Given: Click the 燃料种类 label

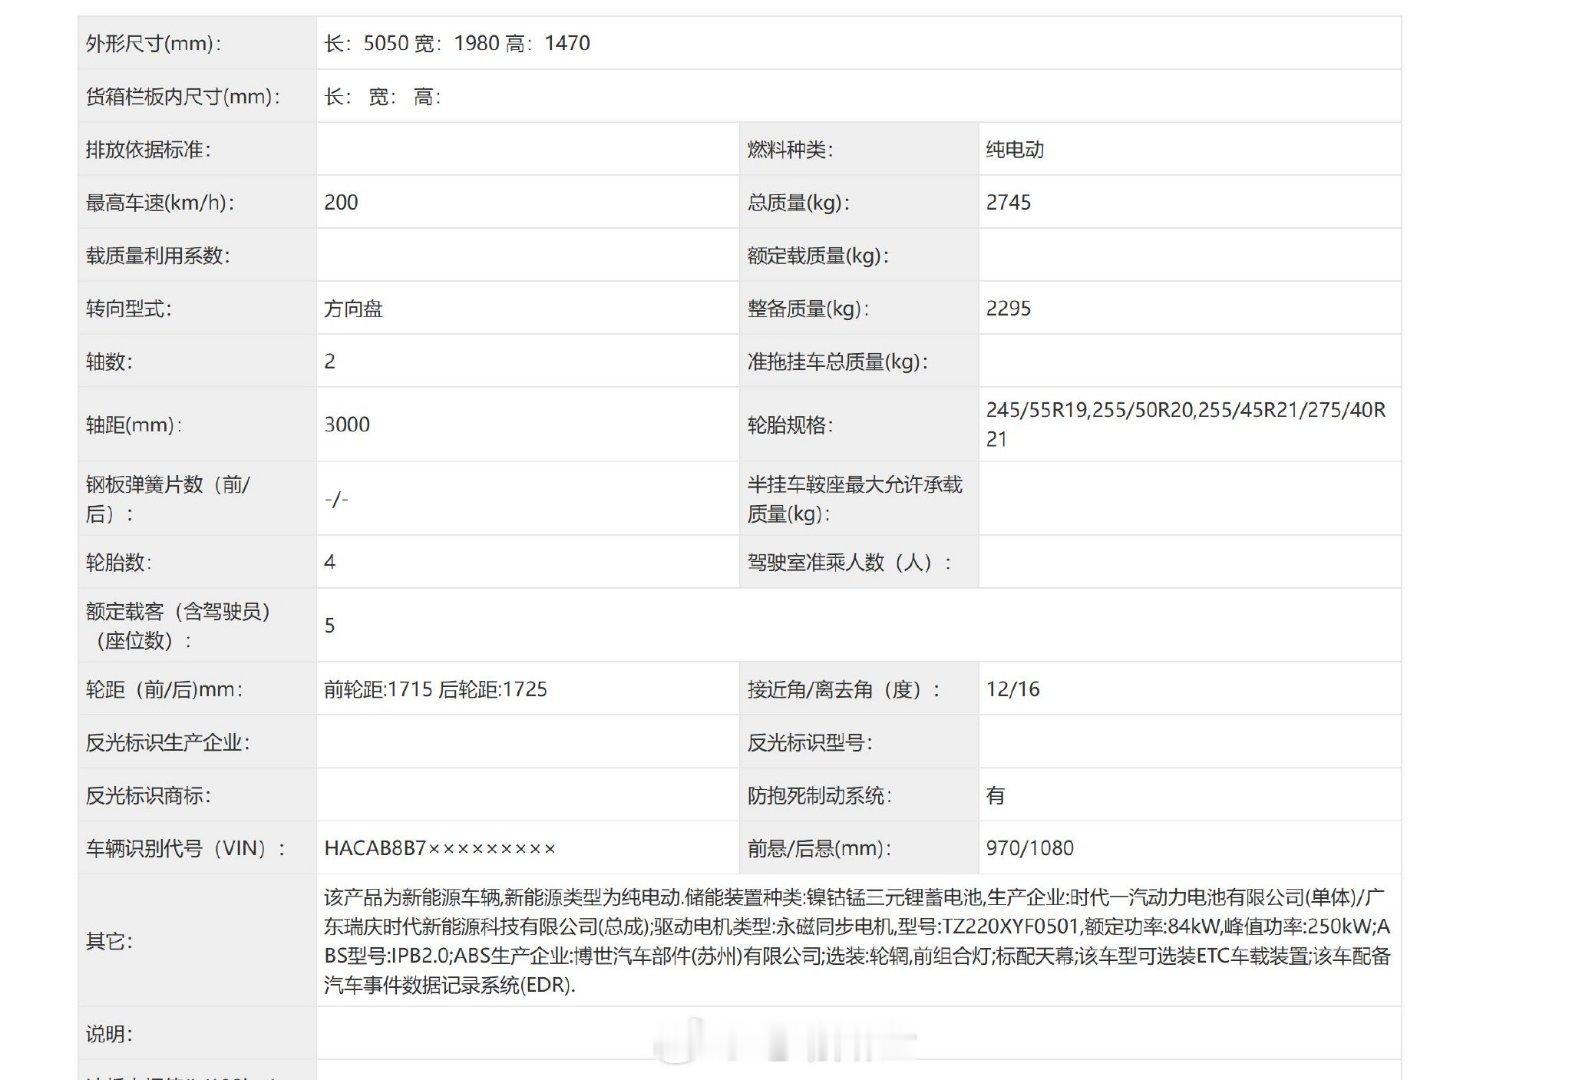Looking at the screenshot, I should (790, 149).
